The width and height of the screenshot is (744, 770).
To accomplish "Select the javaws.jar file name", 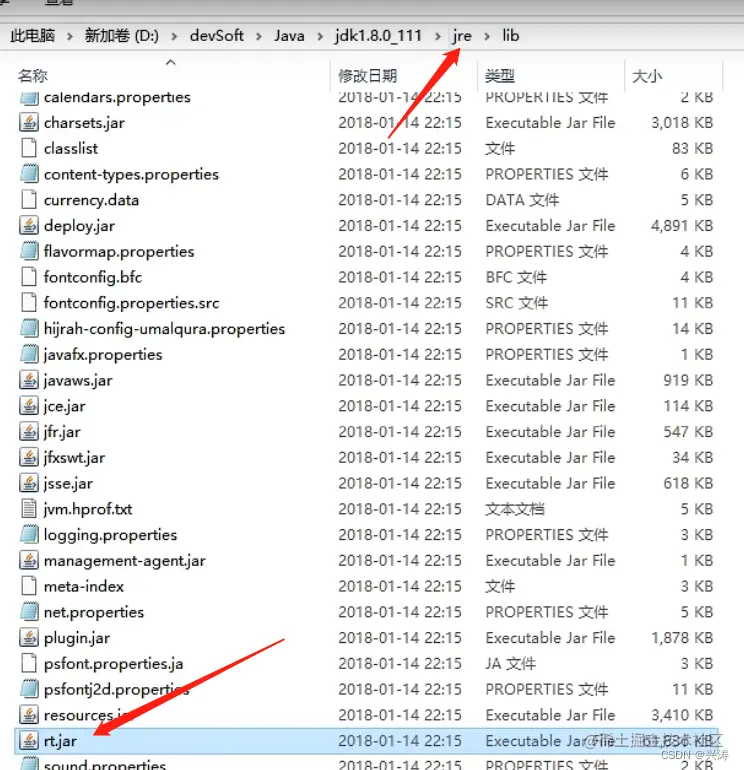I will click(x=78, y=381).
